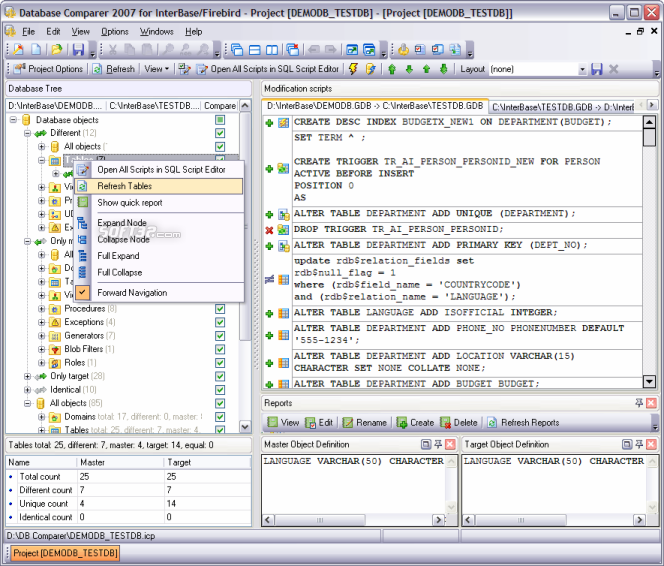664x566 pixels.
Task: Click the yellow lightning execute icon
Action: click(x=353, y=69)
